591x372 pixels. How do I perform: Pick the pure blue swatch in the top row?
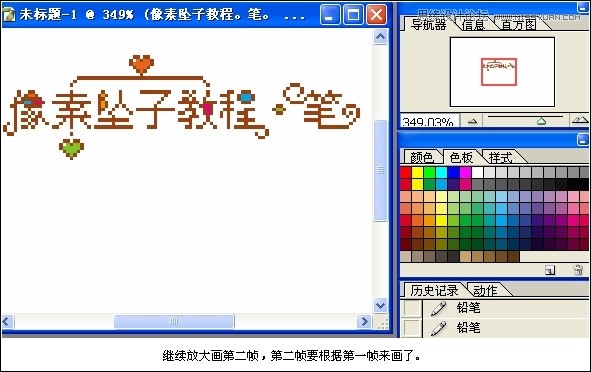(x=453, y=173)
